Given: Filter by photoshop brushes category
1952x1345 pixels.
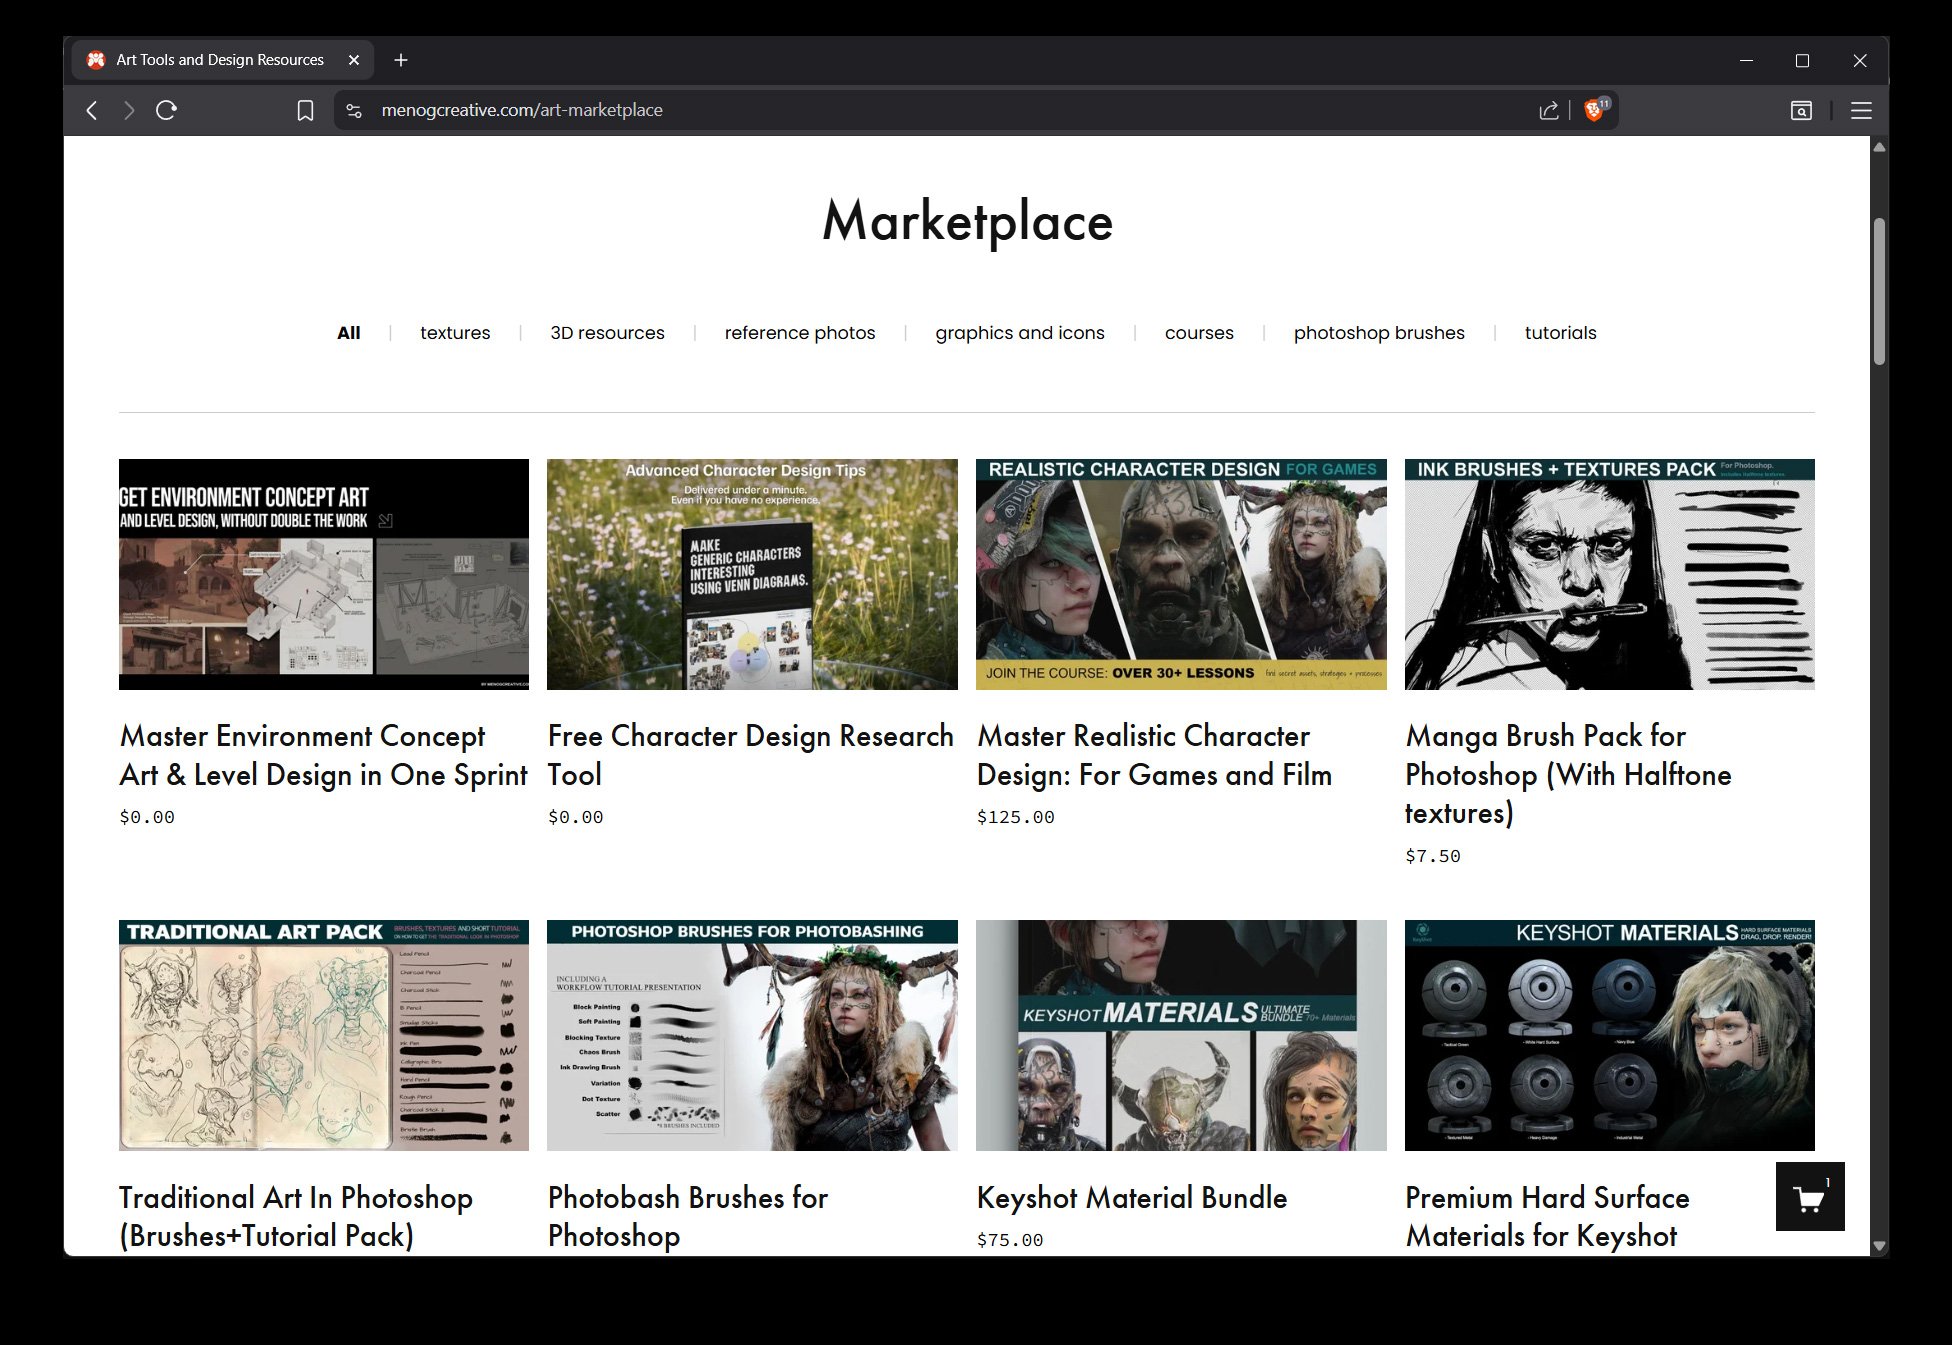Looking at the screenshot, I should 1379,333.
